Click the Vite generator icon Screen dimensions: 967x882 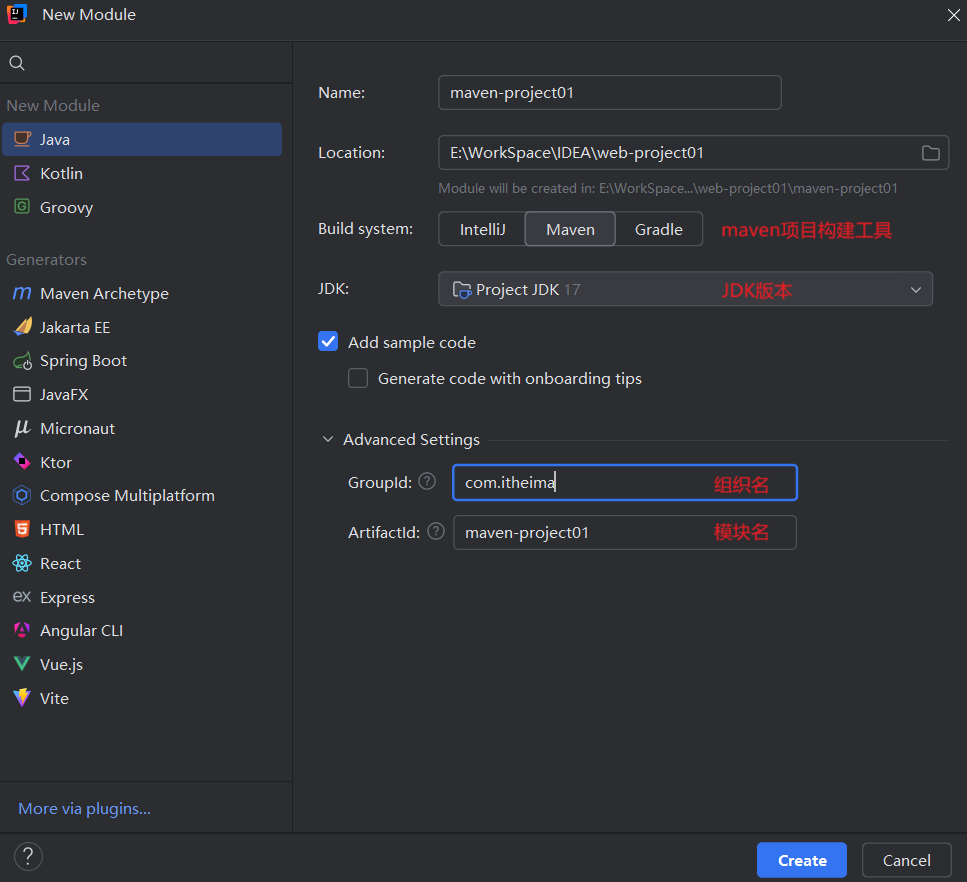(x=22, y=698)
